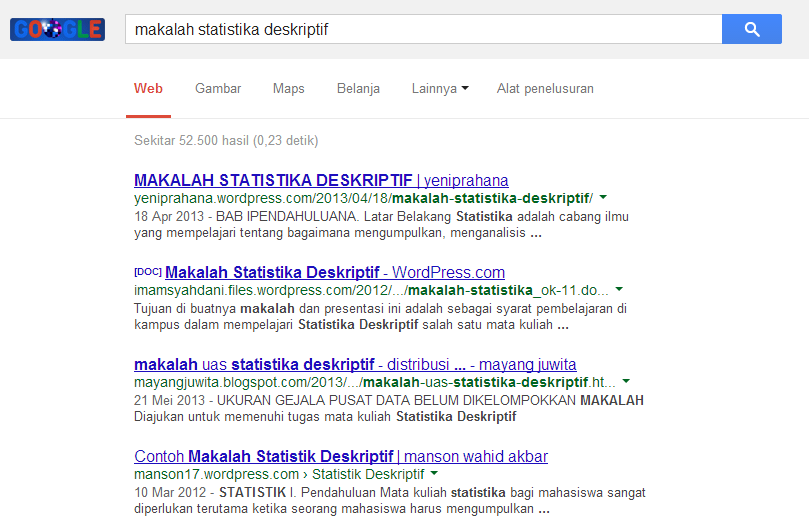Click the imamsyahdani.files.wordpress.com green URL text

(371, 290)
